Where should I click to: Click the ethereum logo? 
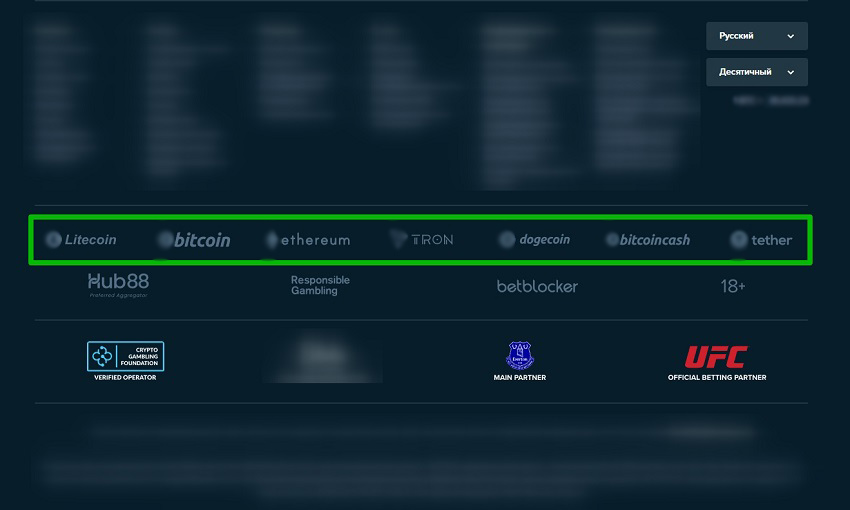pos(308,240)
